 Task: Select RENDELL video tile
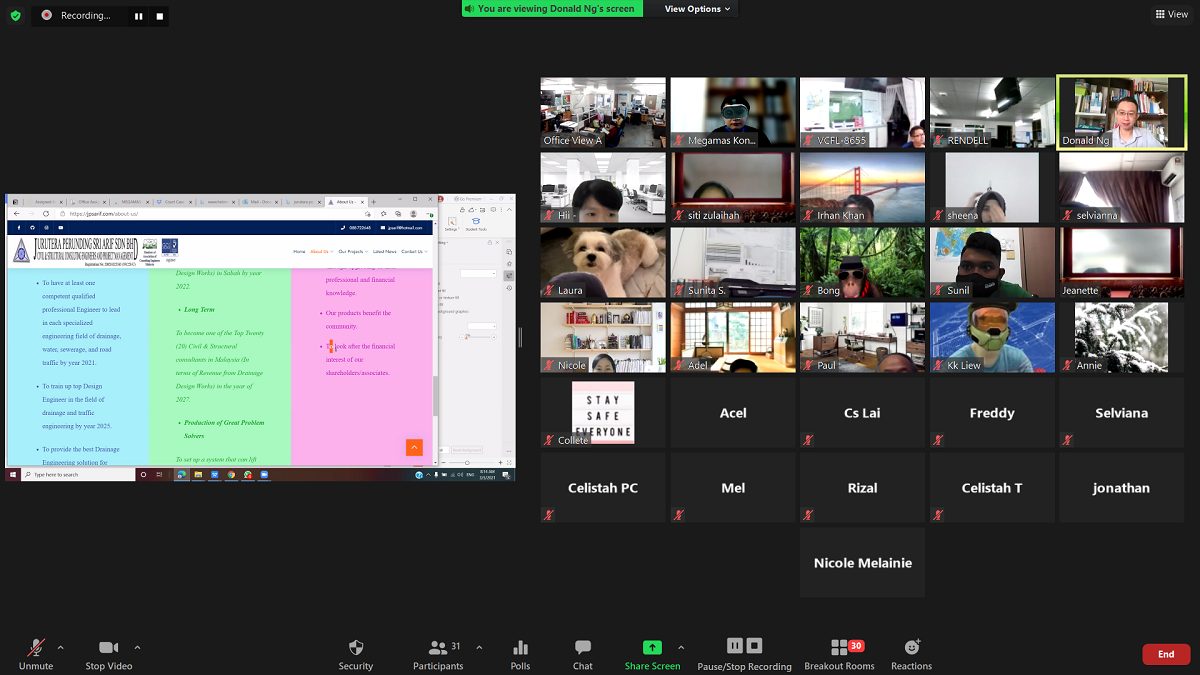992,113
